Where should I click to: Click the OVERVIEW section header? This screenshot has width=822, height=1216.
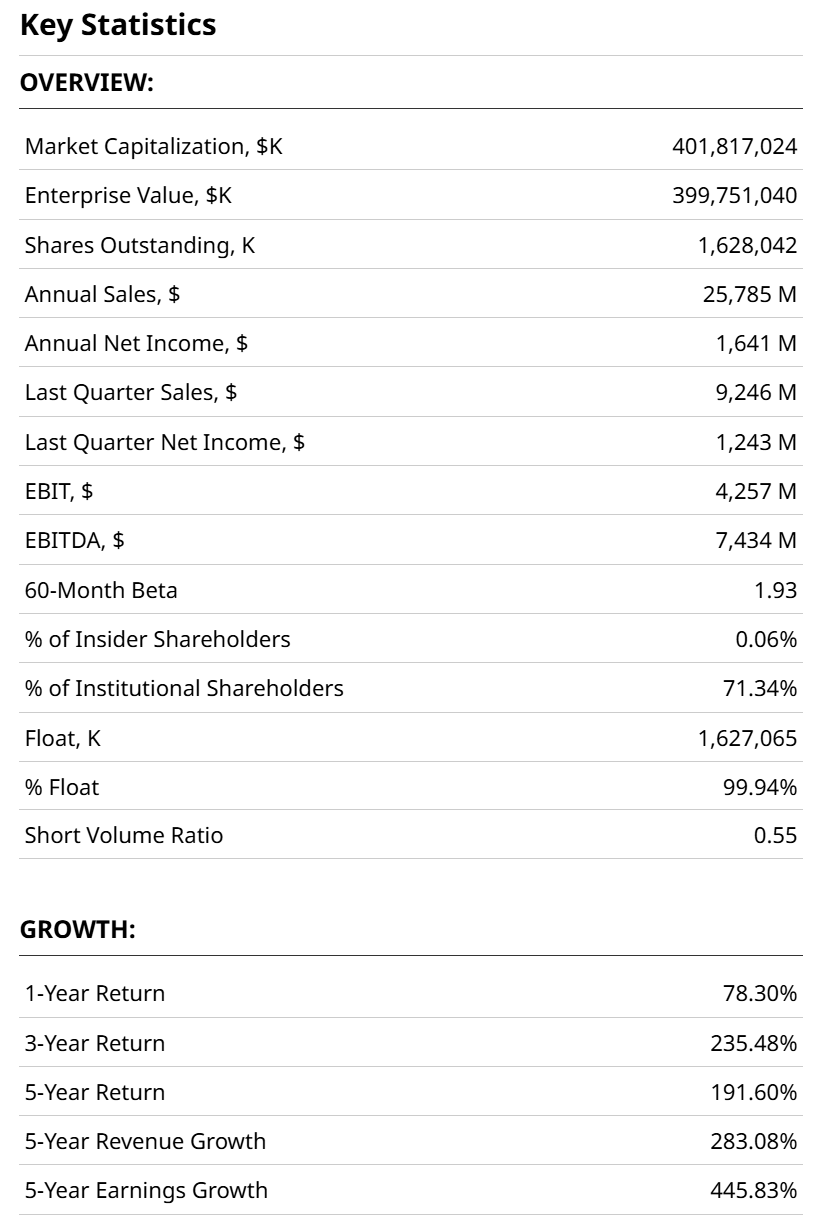click(87, 84)
